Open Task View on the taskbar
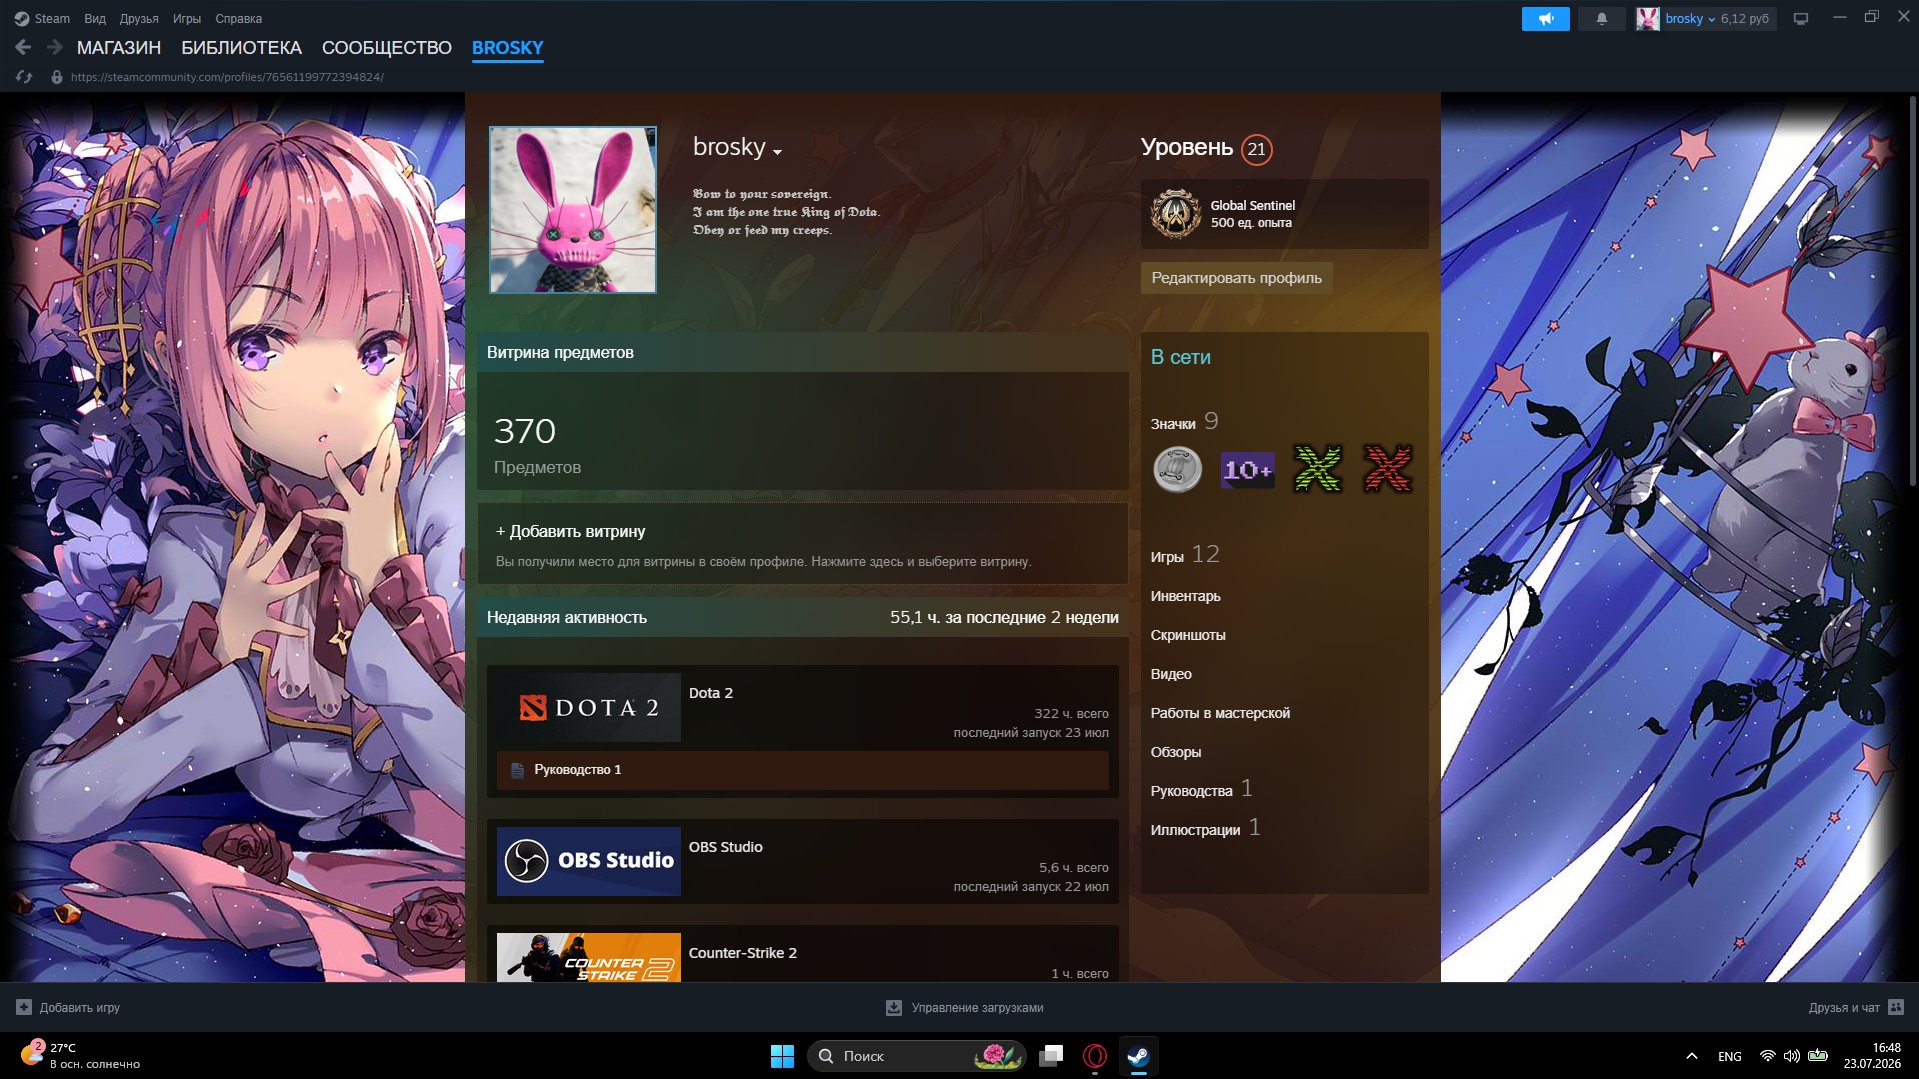 pos(1051,1056)
